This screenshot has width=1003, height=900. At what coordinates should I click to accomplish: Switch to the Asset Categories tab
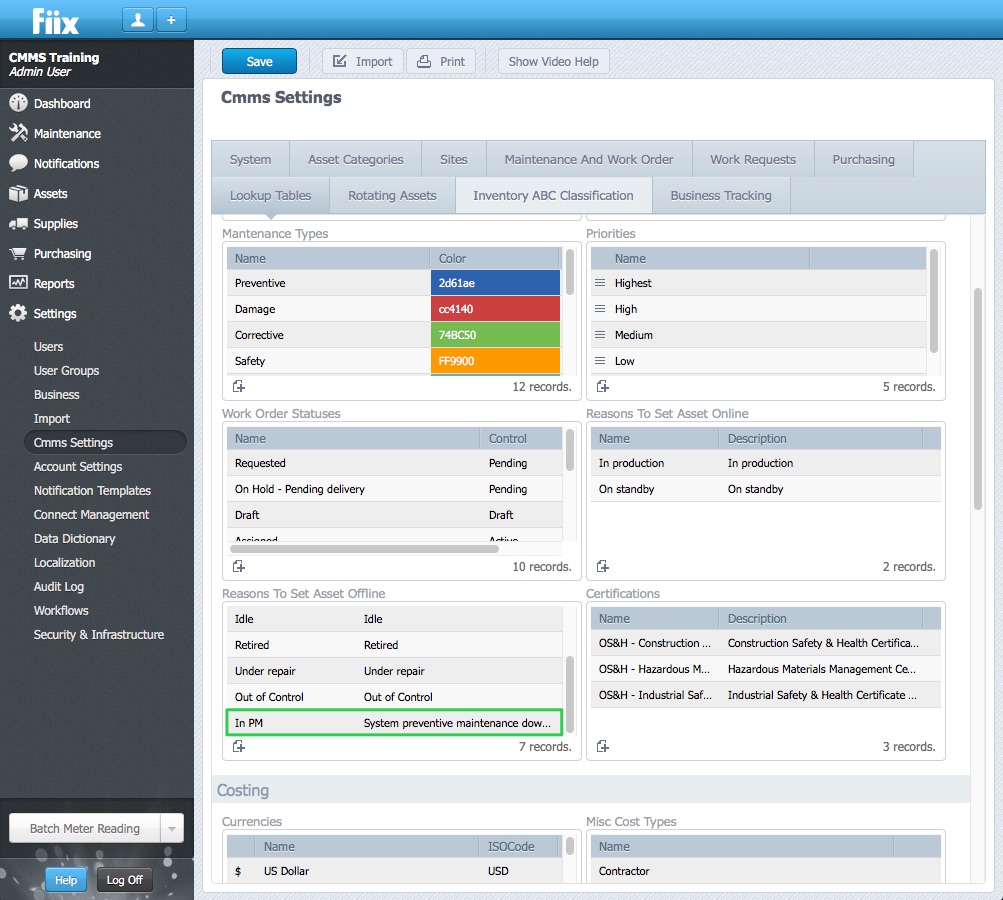coord(356,159)
